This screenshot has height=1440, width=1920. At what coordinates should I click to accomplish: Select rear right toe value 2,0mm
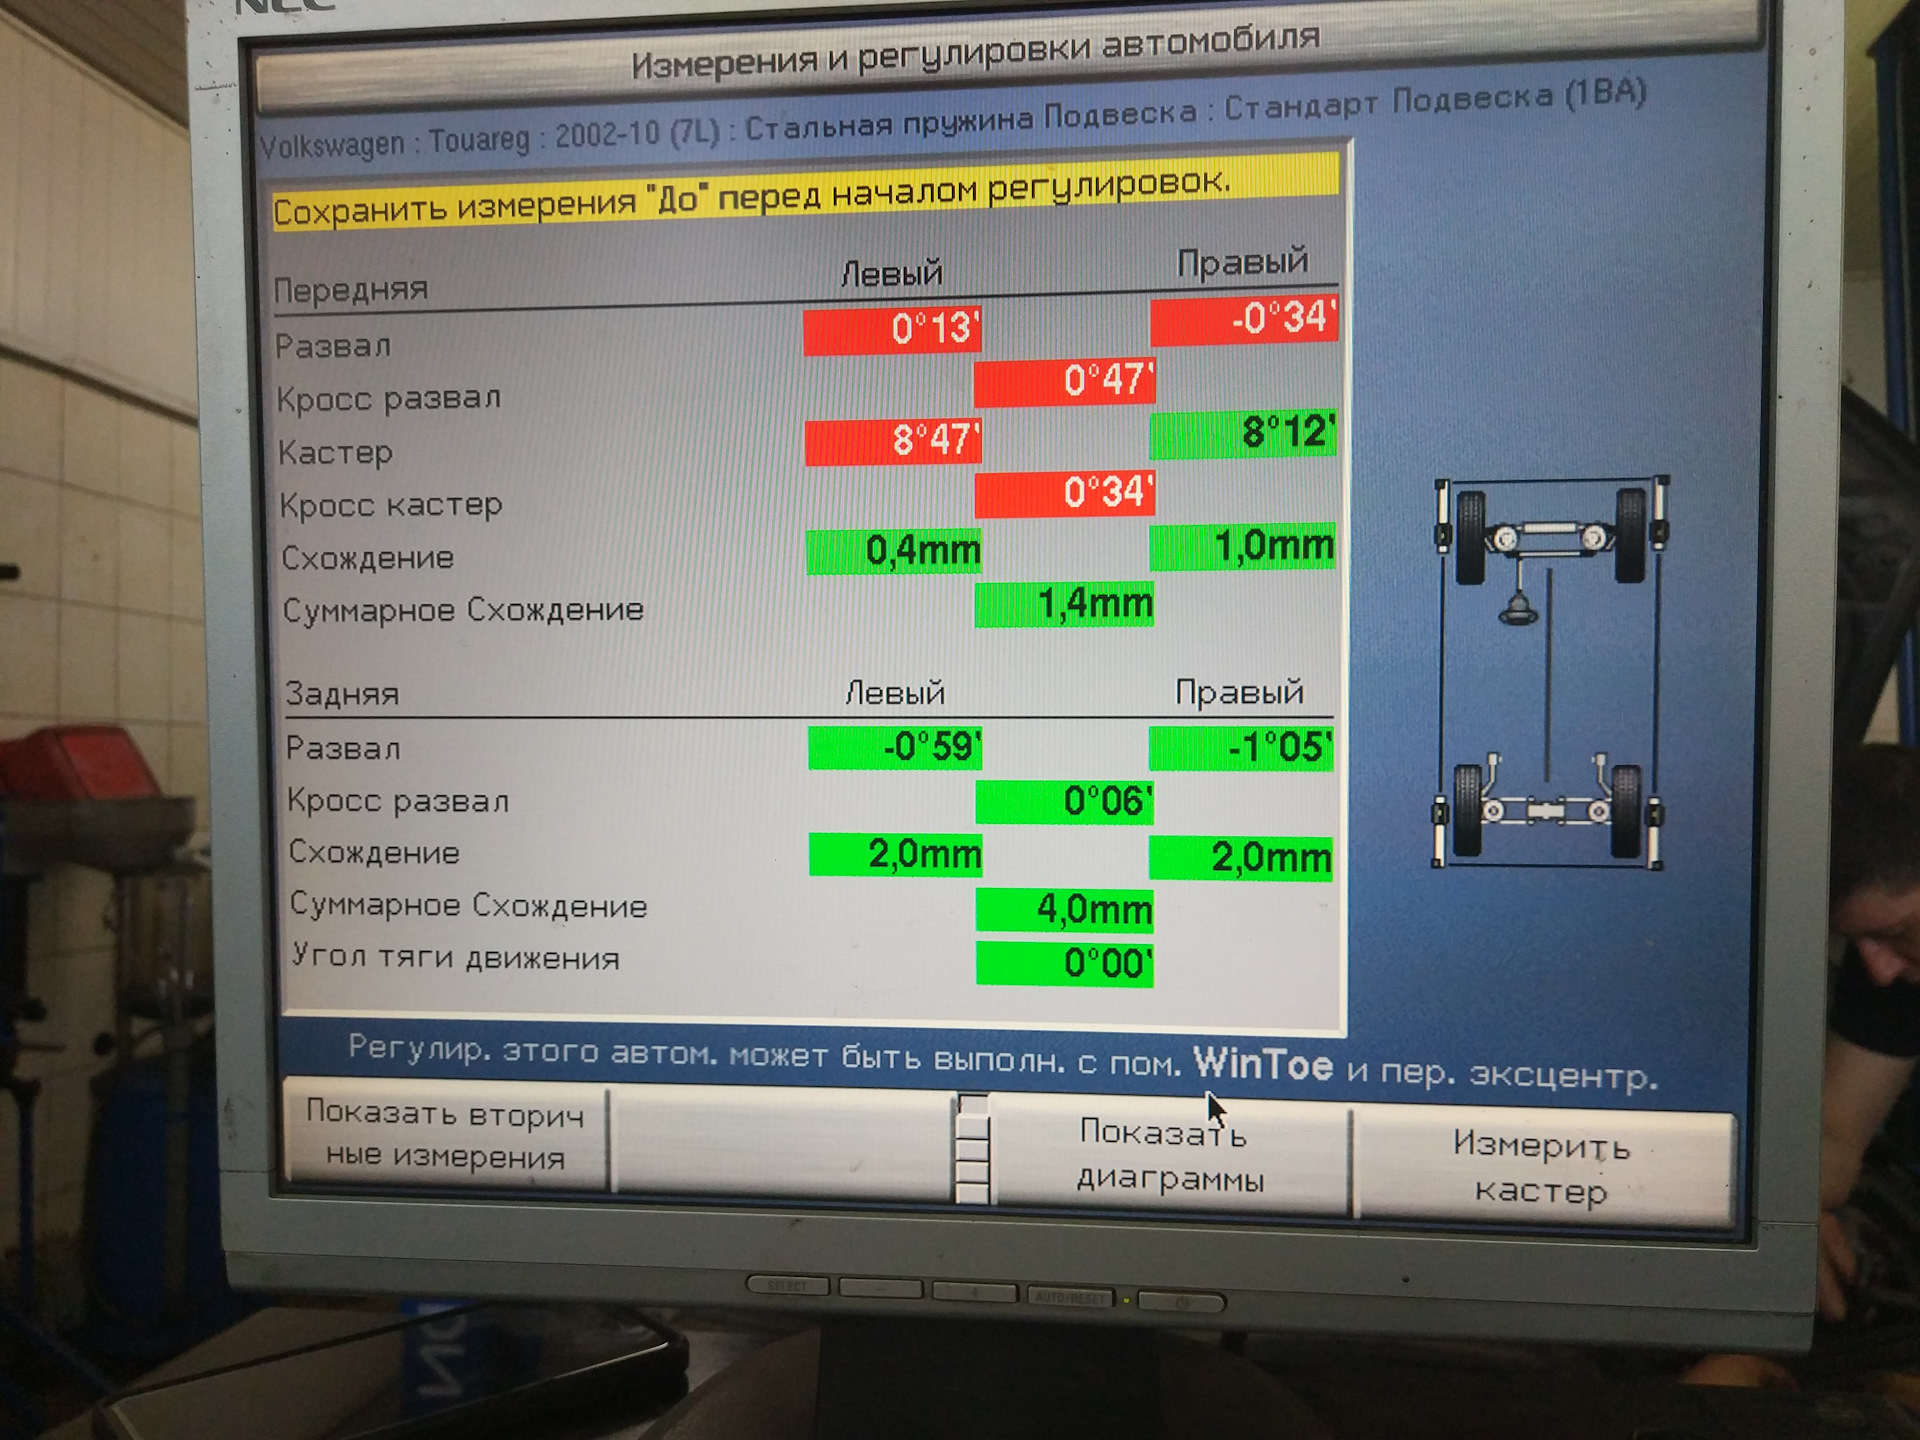click(1241, 858)
